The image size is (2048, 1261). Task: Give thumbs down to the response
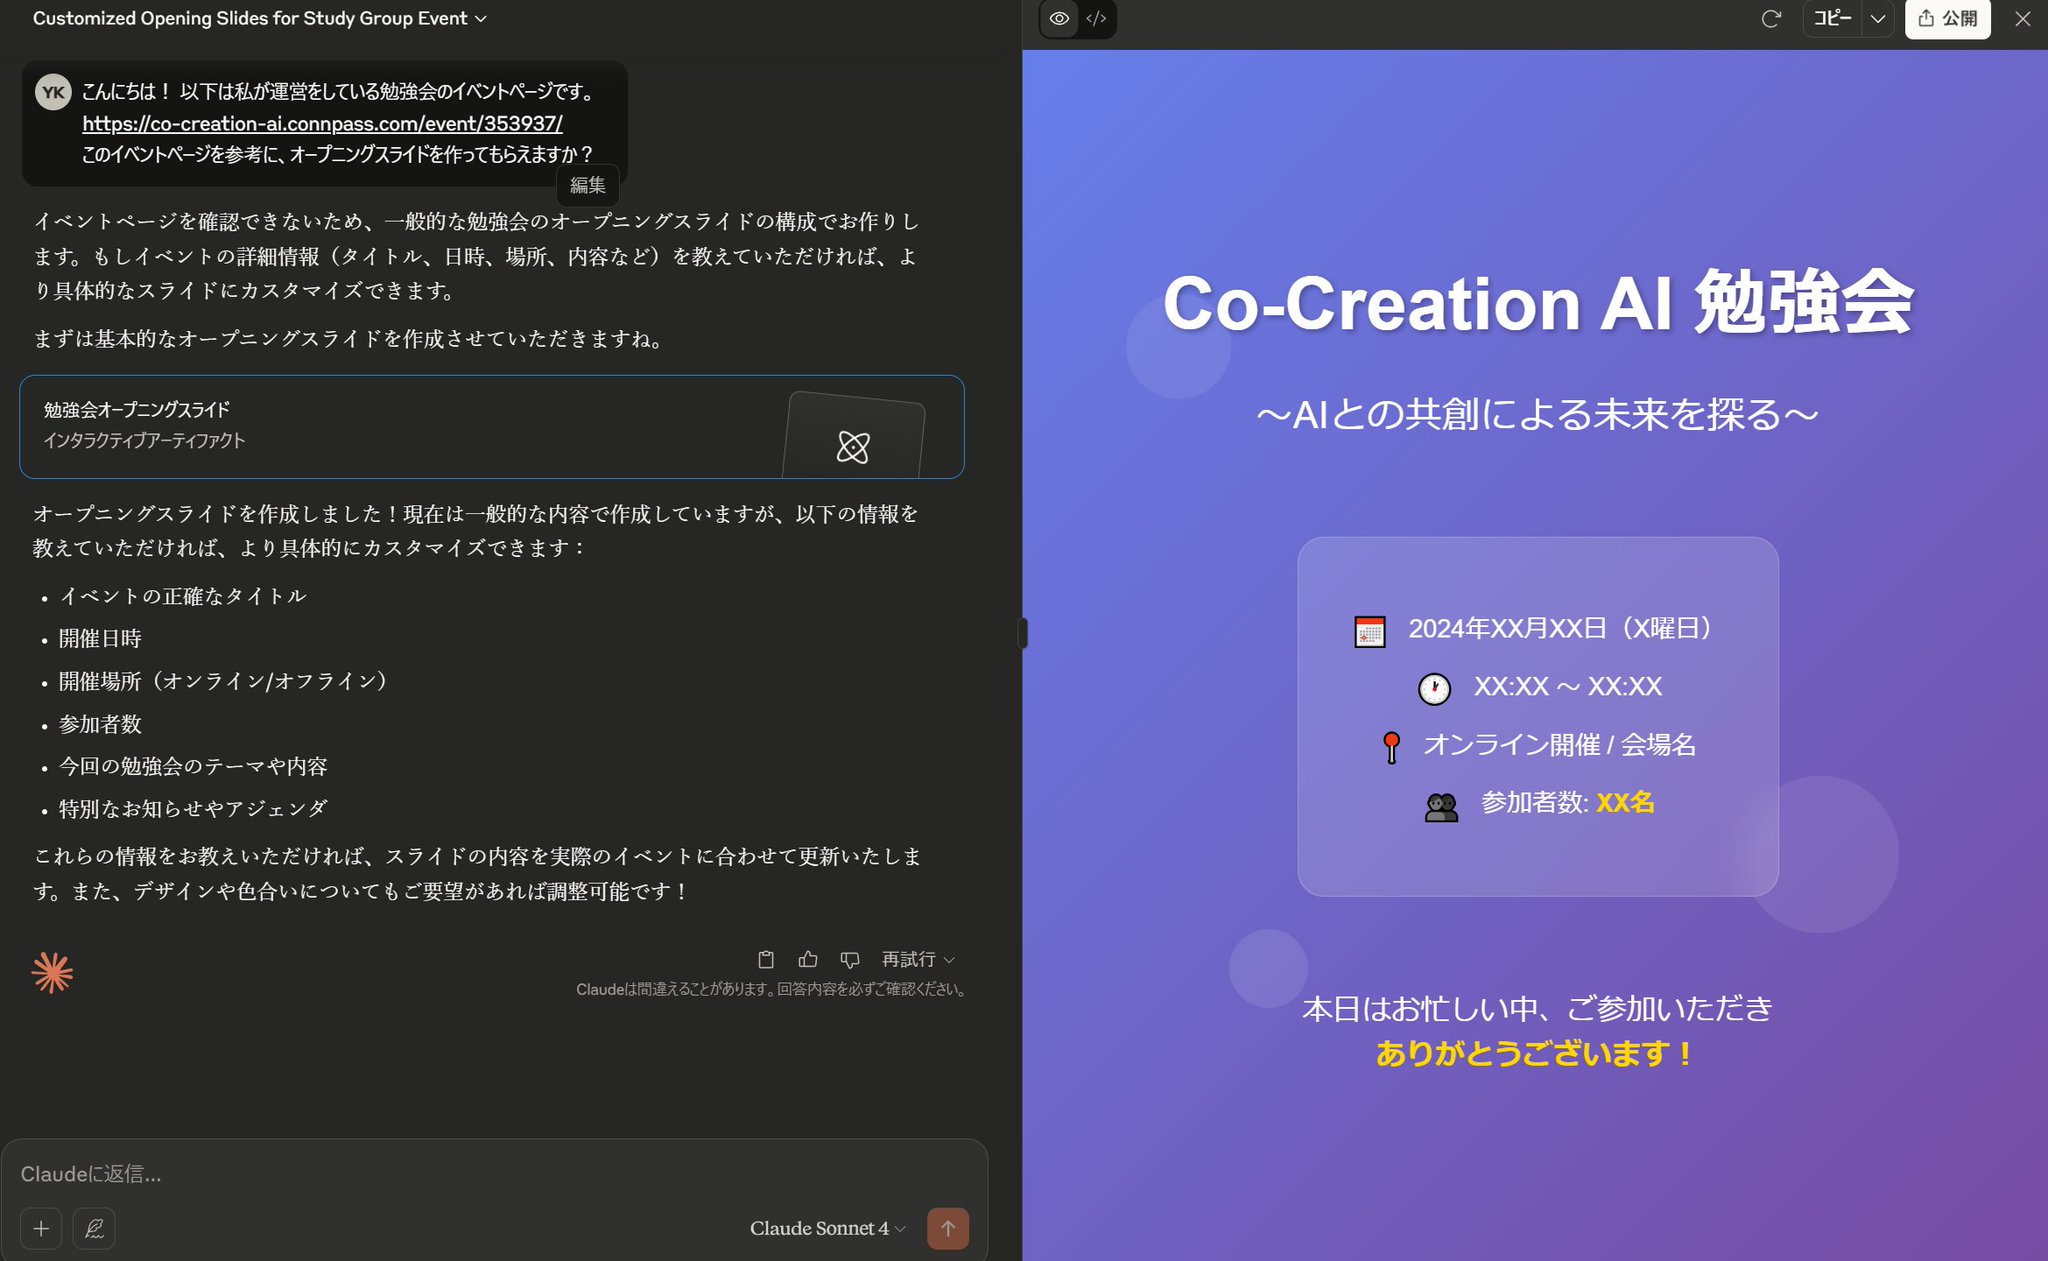850,959
